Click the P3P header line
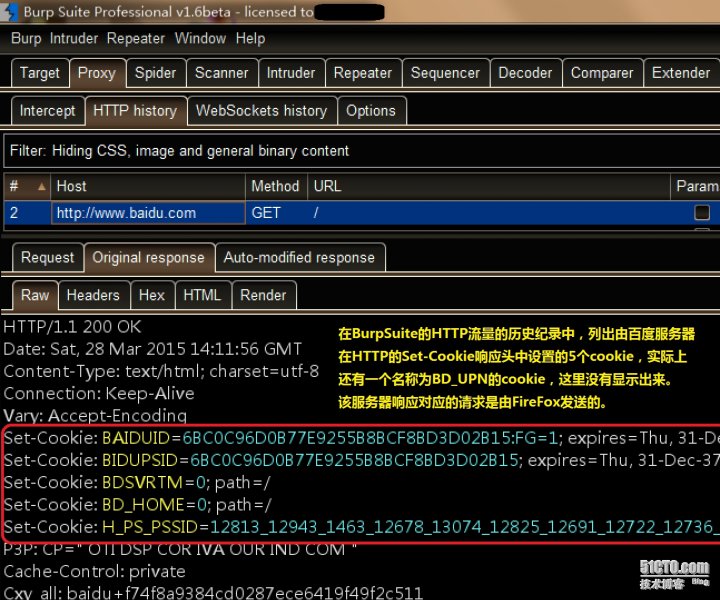 pos(180,550)
